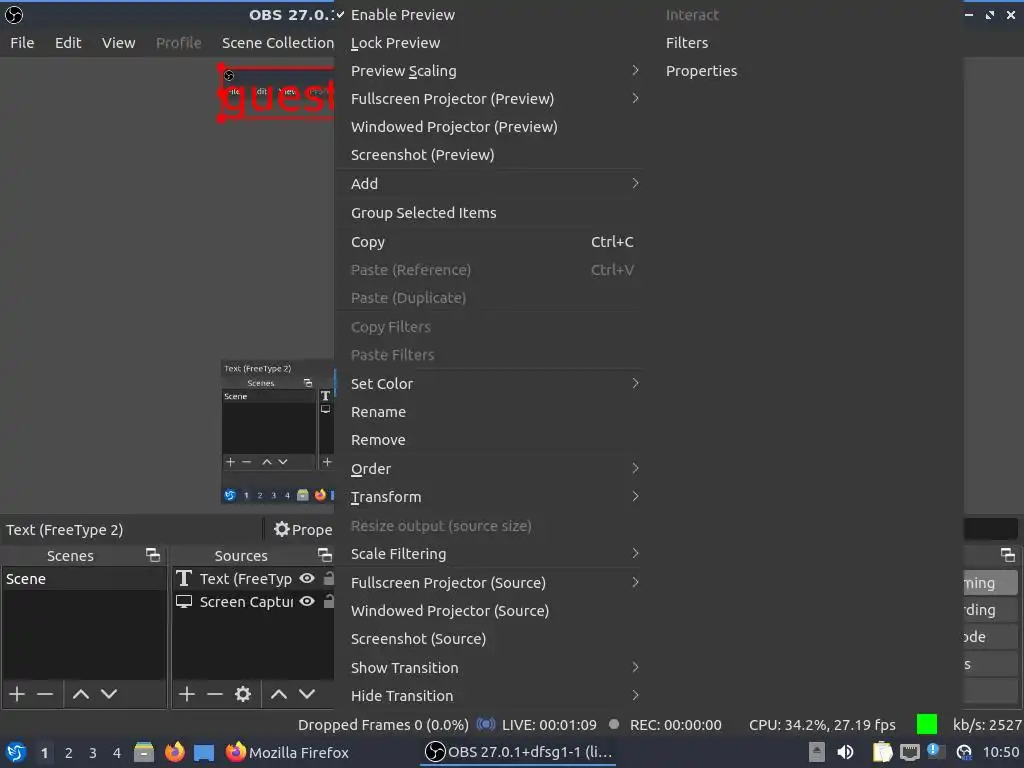Screen dimensions: 1024x768
Task: Open clipboard manager tray icon
Action: [882, 752]
